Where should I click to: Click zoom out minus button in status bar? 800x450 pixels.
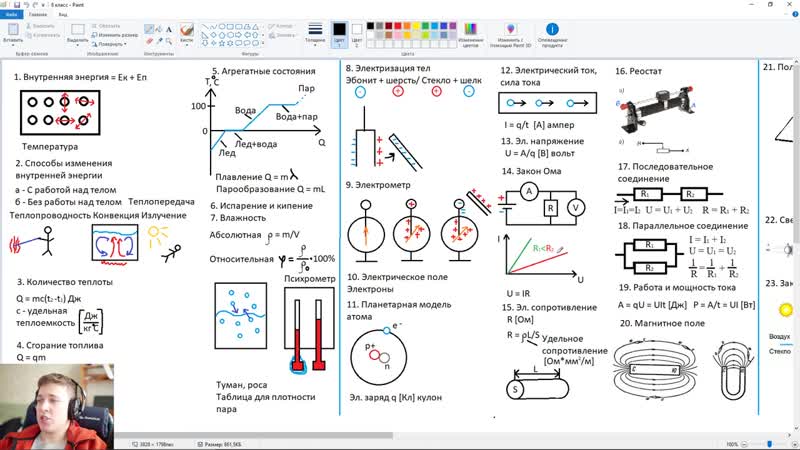click(744, 444)
